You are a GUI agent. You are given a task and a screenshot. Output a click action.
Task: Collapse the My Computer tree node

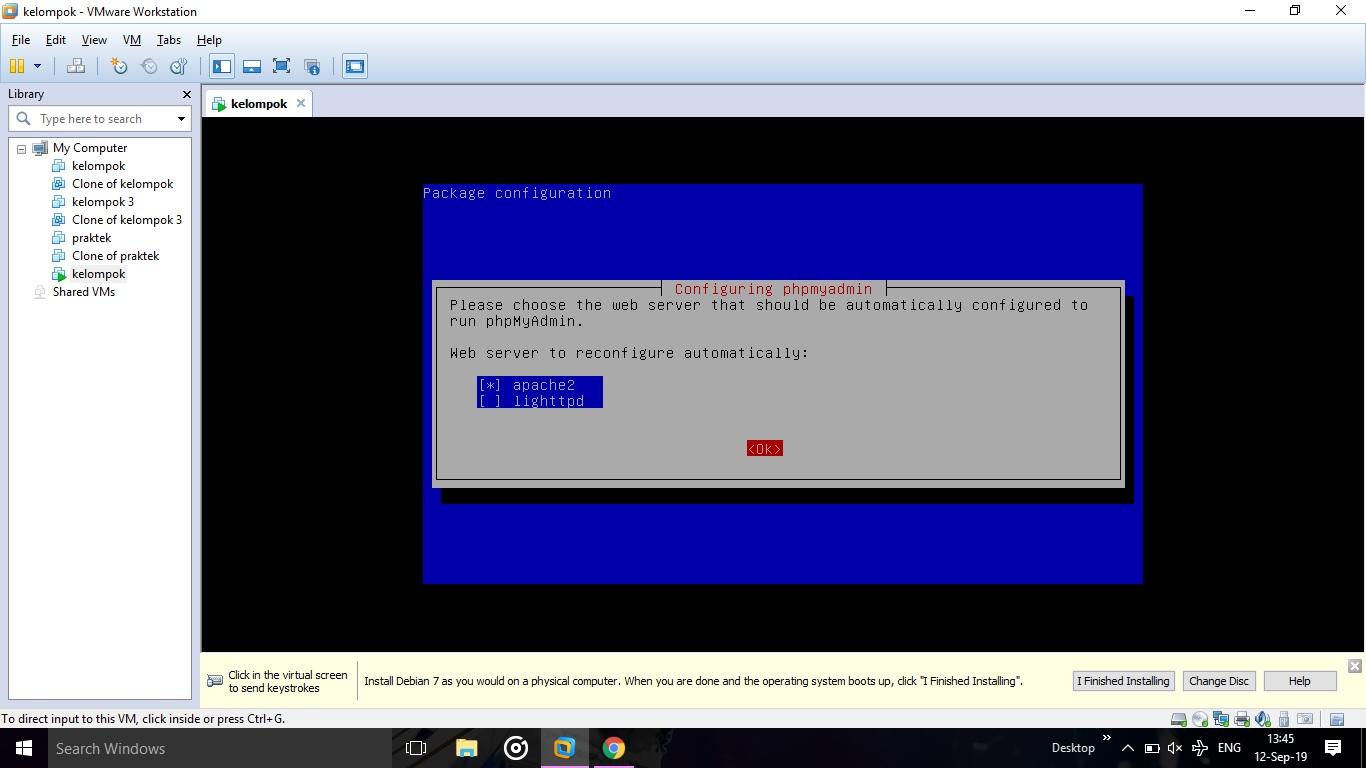coord(21,148)
